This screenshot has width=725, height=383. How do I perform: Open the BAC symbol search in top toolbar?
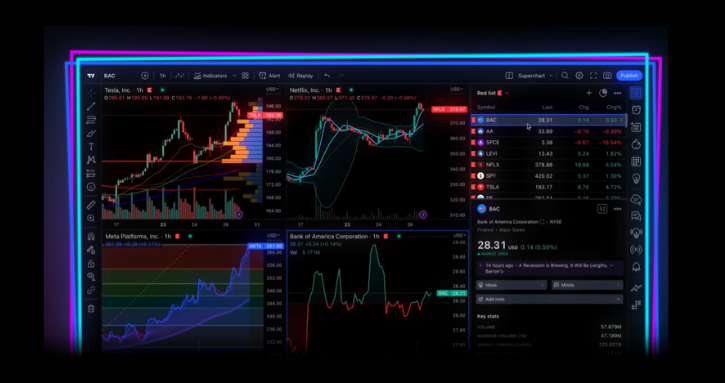click(110, 76)
